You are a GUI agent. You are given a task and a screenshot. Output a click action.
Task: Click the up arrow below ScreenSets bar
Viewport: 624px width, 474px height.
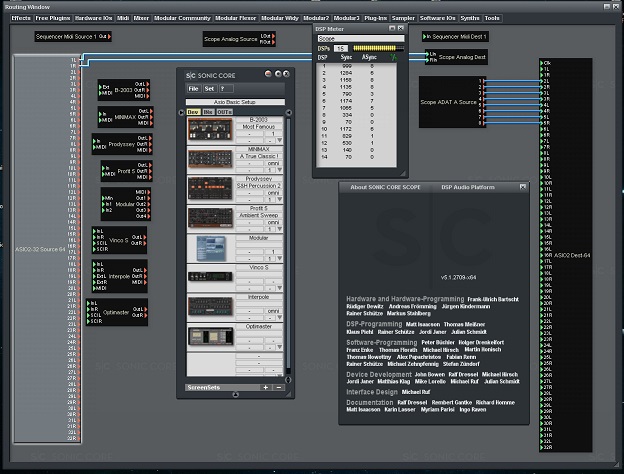click(x=235, y=394)
